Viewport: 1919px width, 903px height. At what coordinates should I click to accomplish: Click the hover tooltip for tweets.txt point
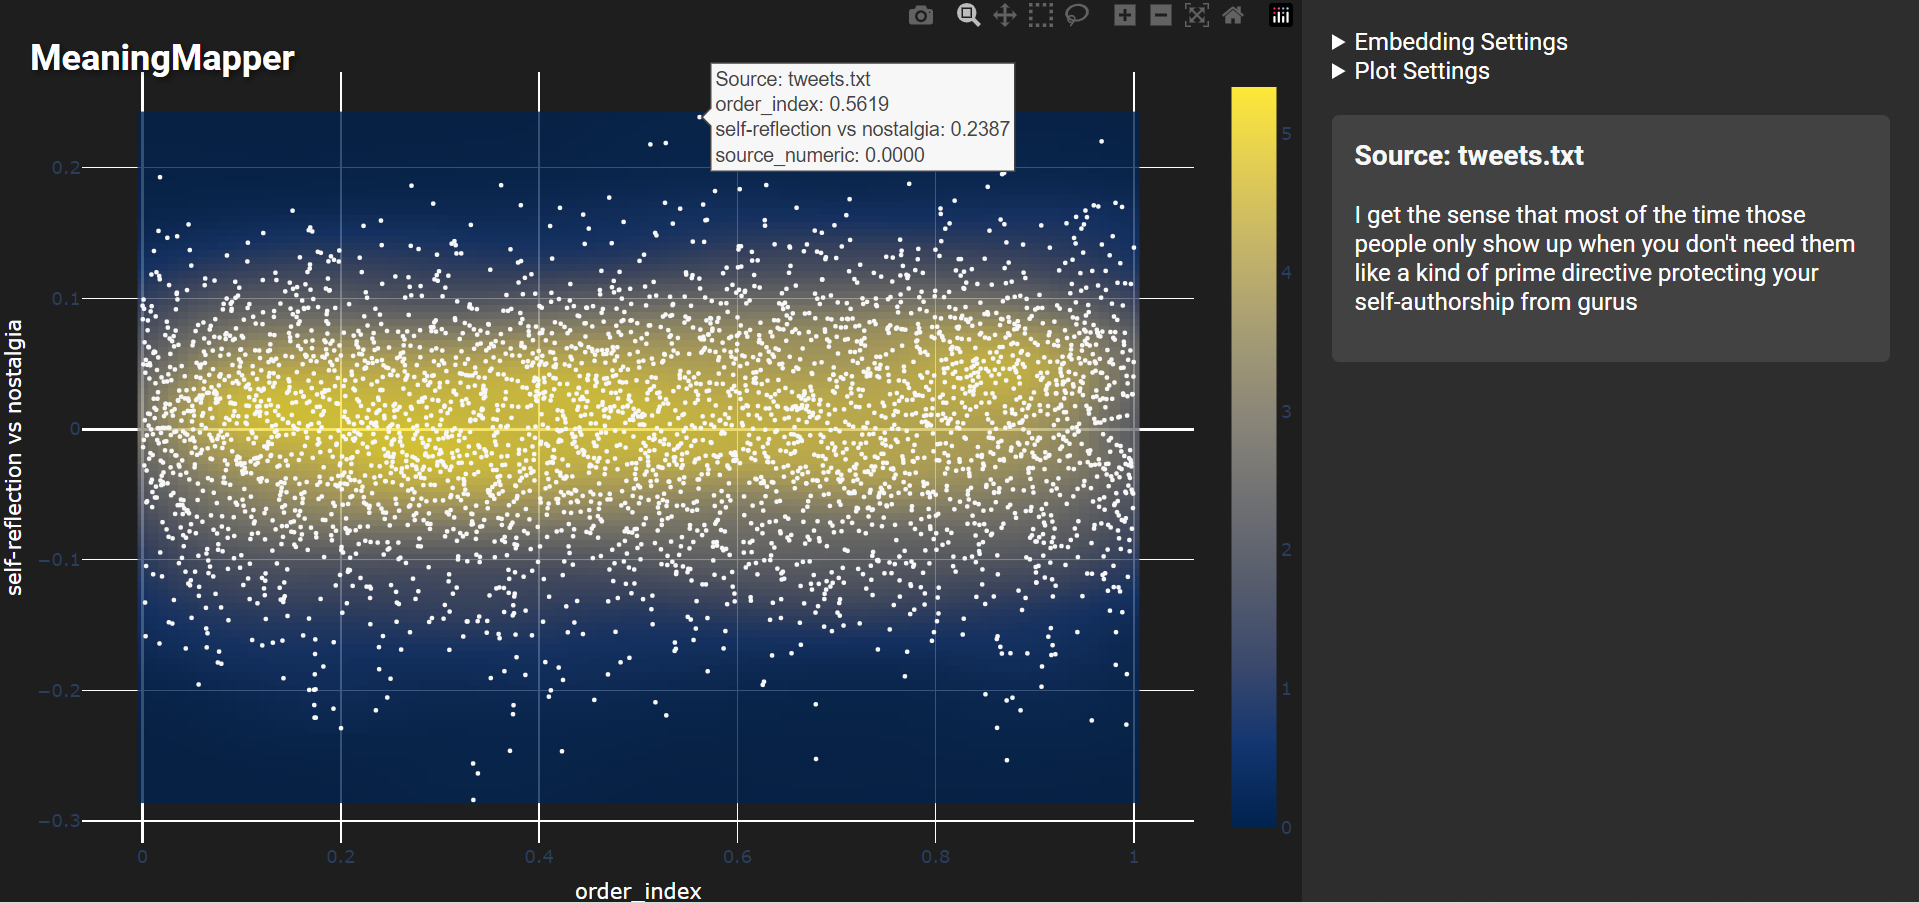tap(862, 117)
